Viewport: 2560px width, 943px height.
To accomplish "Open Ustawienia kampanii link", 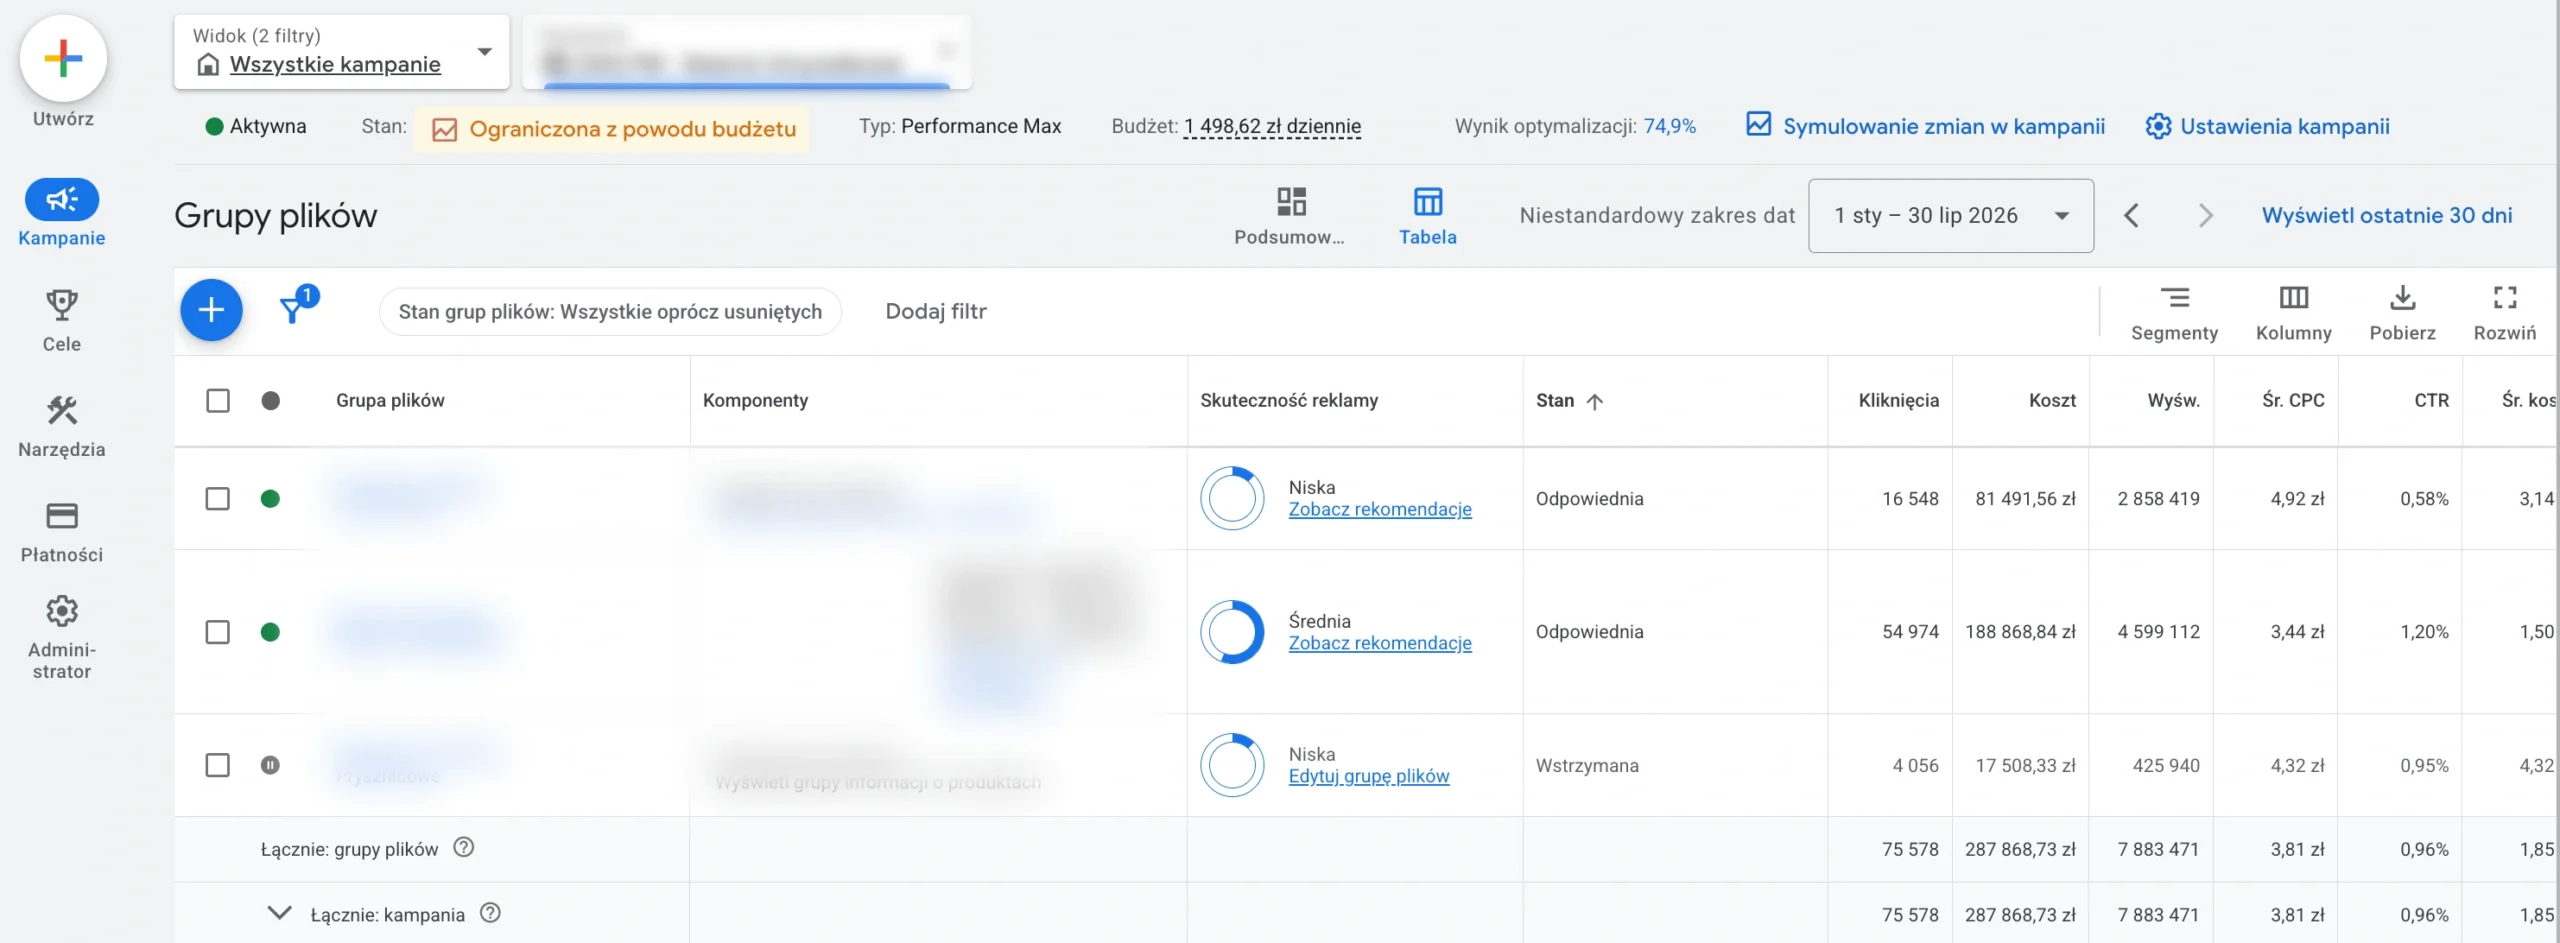I will (x=2267, y=126).
